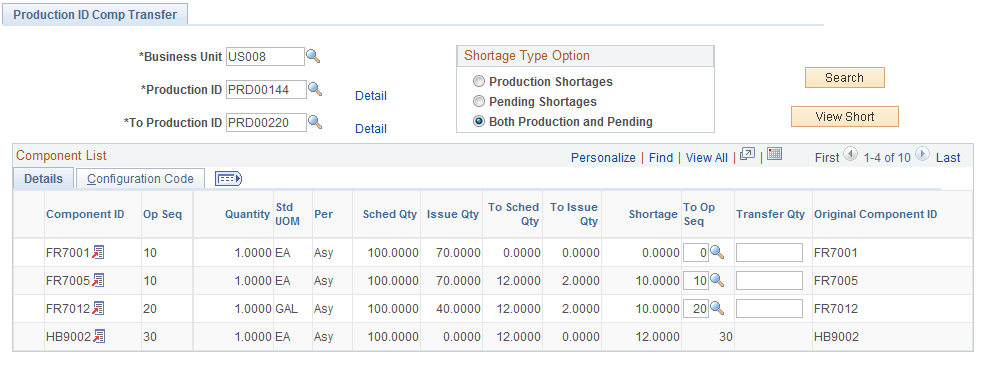Select Production Shortages option
The width and height of the screenshot is (982, 370).
(x=479, y=81)
